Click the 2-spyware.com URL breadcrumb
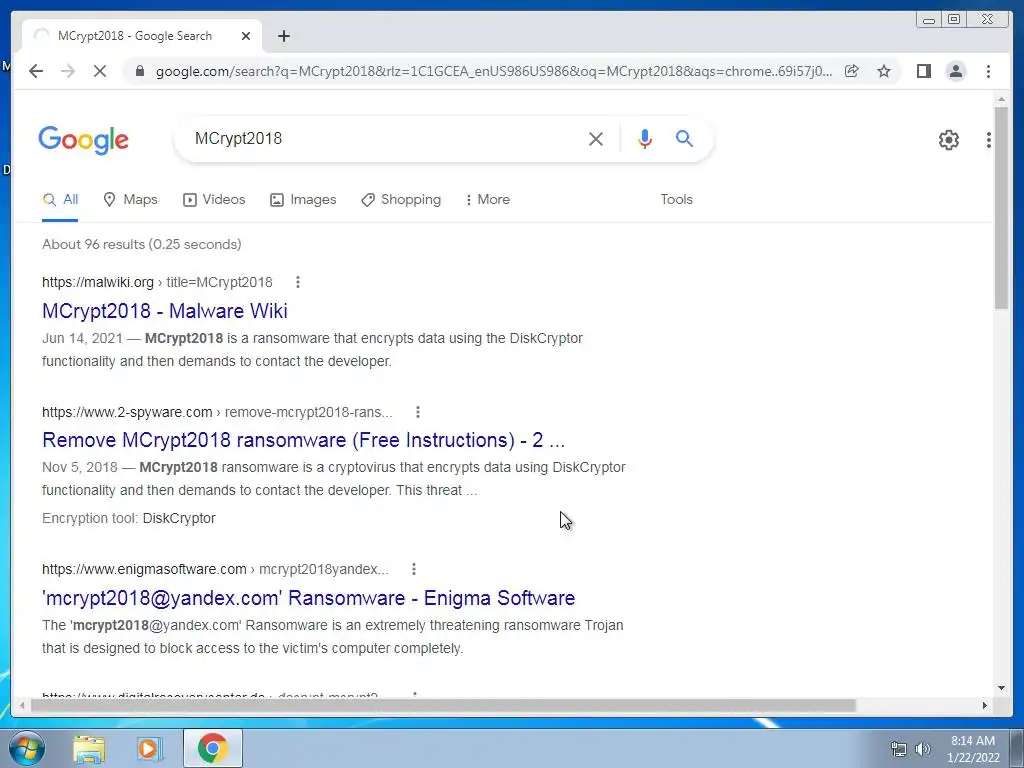The height and width of the screenshot is (768, 1024). tap(217, 412)
